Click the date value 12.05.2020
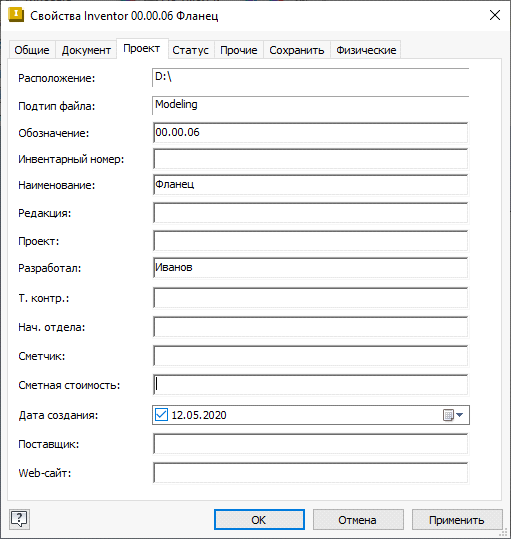This screenshot has width=511, height=539. 199,415
